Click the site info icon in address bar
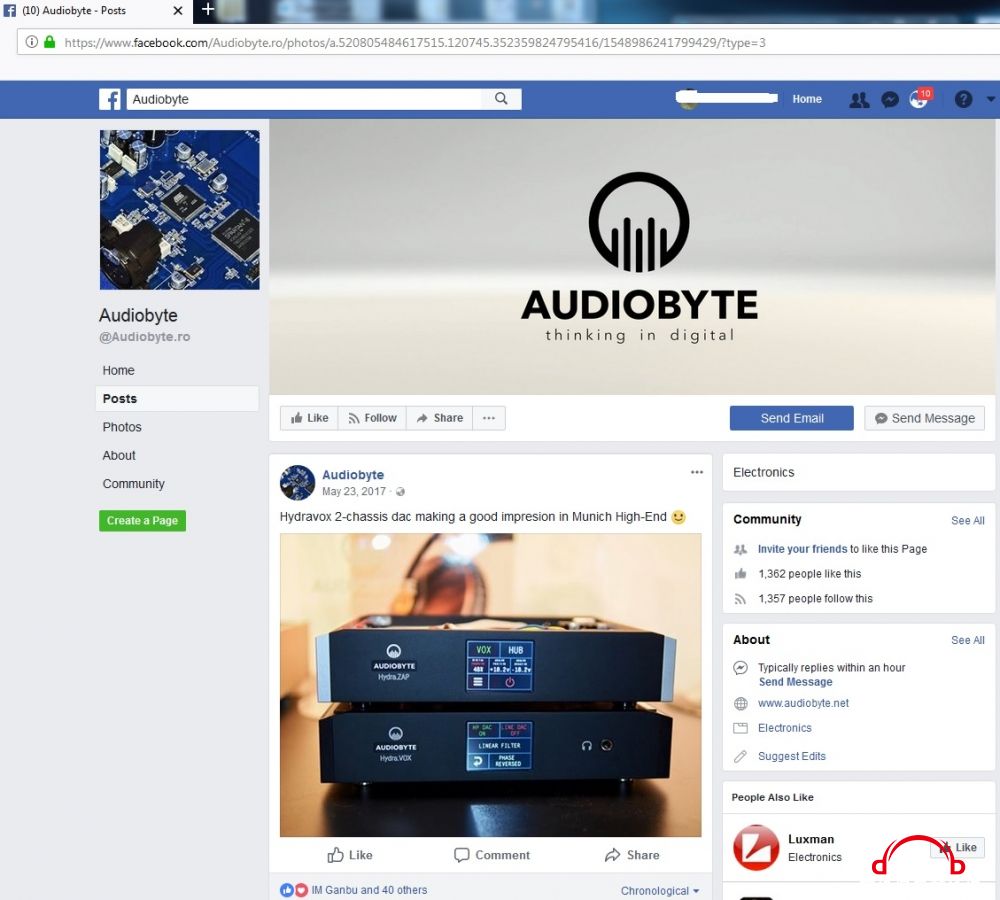The width and height of the screenshot is (1000, 900). pos(31,42)
